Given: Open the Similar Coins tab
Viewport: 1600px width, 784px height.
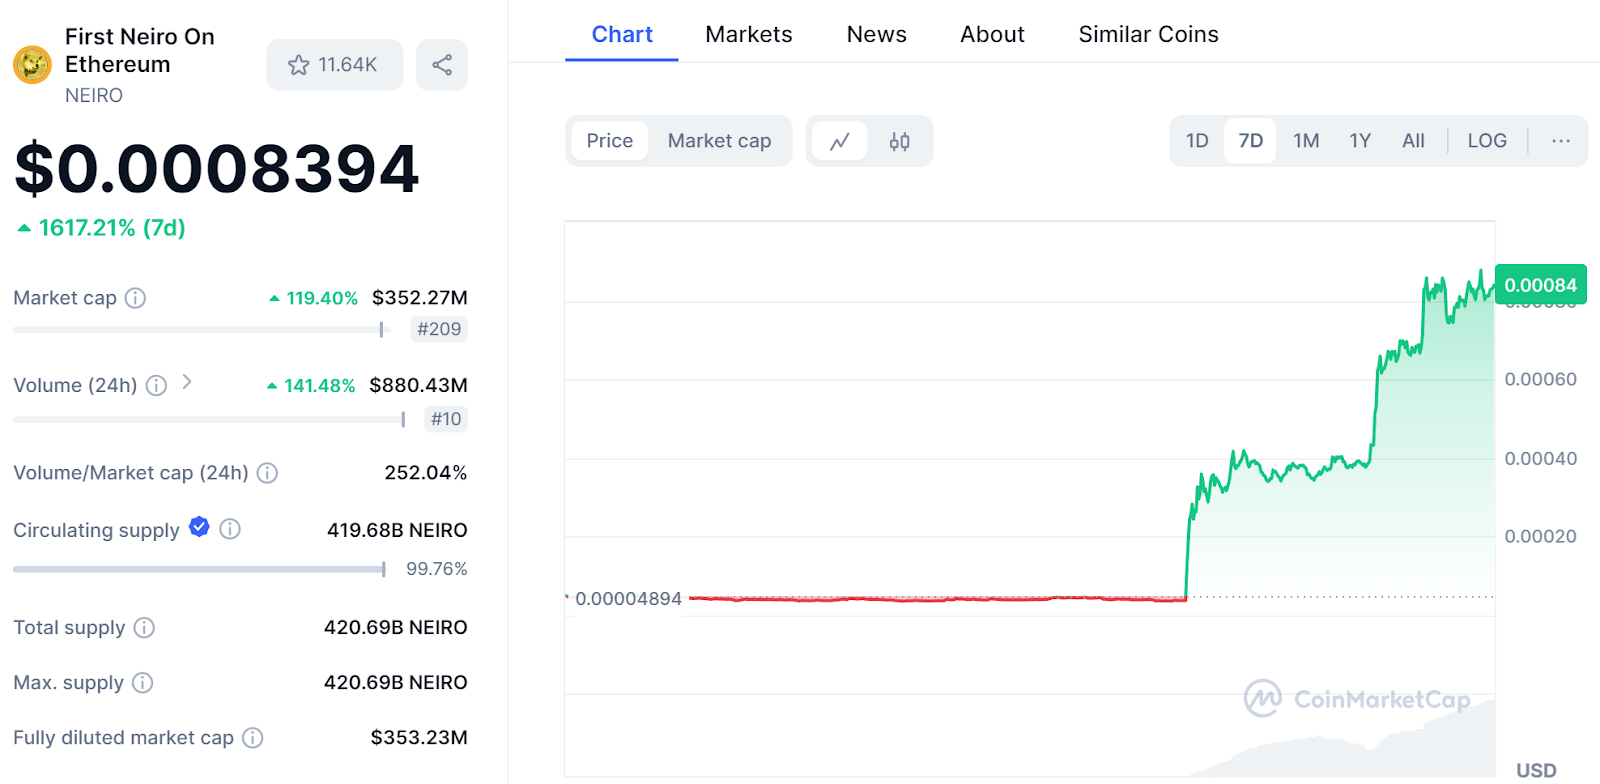Looking at the screenshot, I should click(1148, 35).
